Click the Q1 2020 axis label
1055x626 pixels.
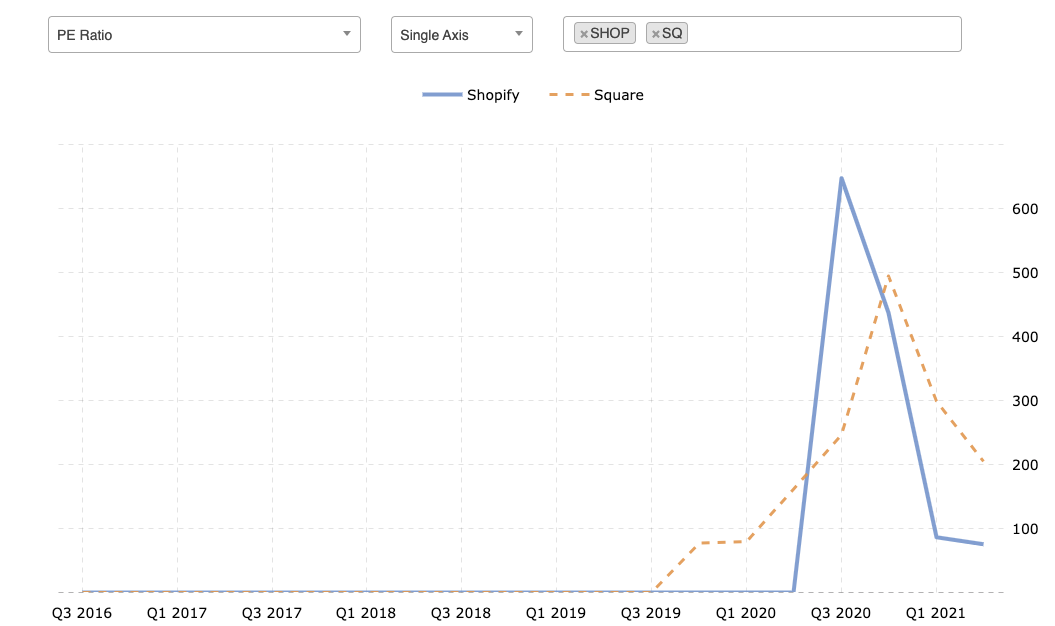(745, 613)
